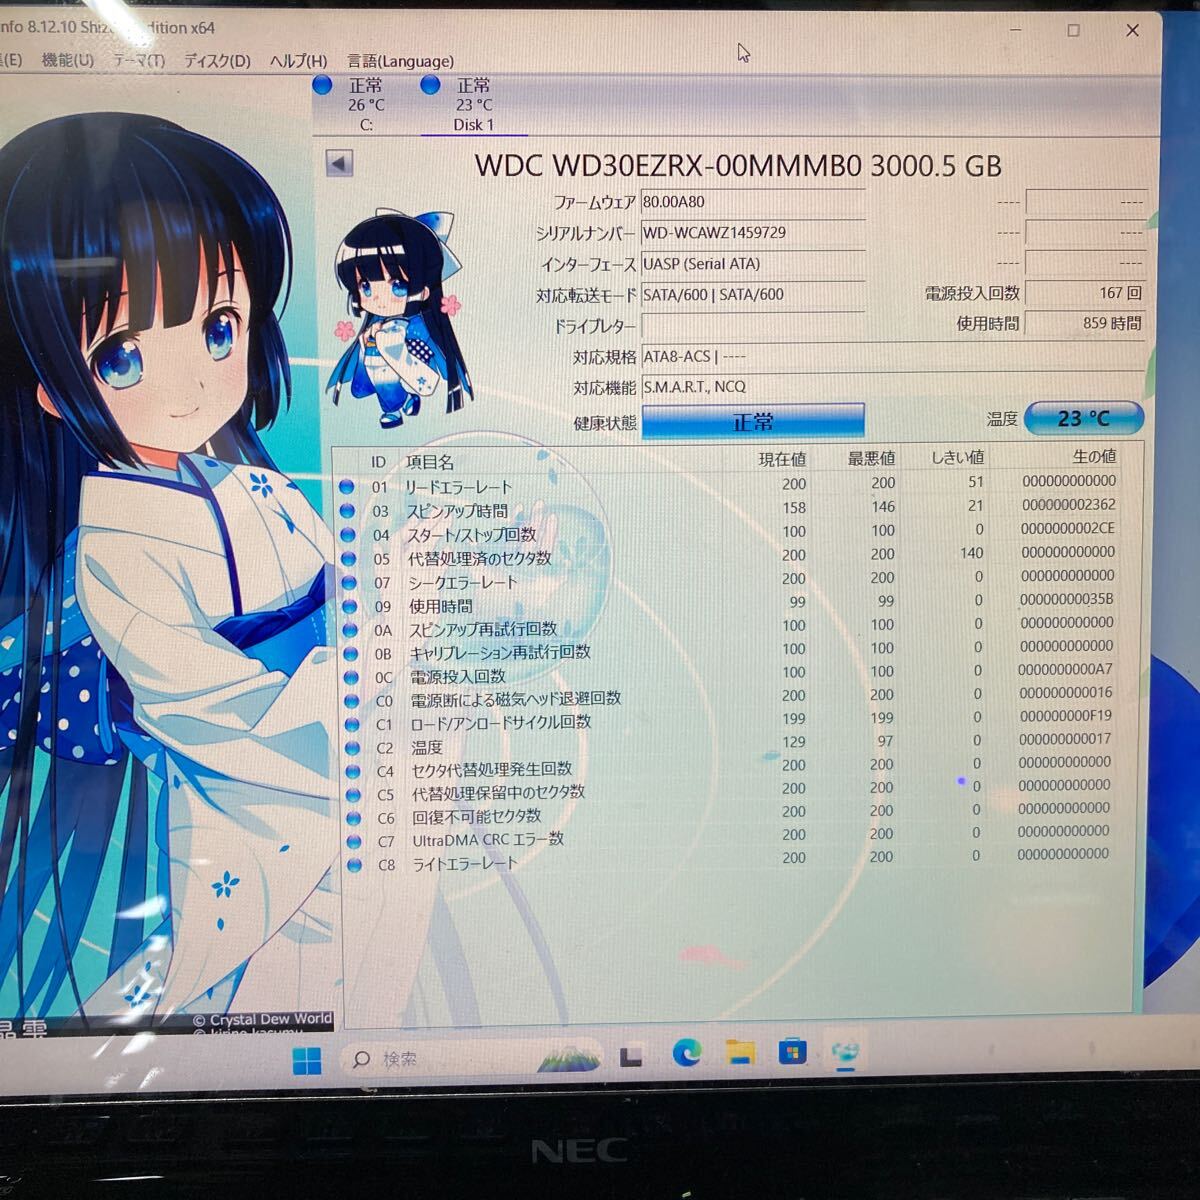
Task: Open Task View from the taskbar
Action: [631, 1056]
